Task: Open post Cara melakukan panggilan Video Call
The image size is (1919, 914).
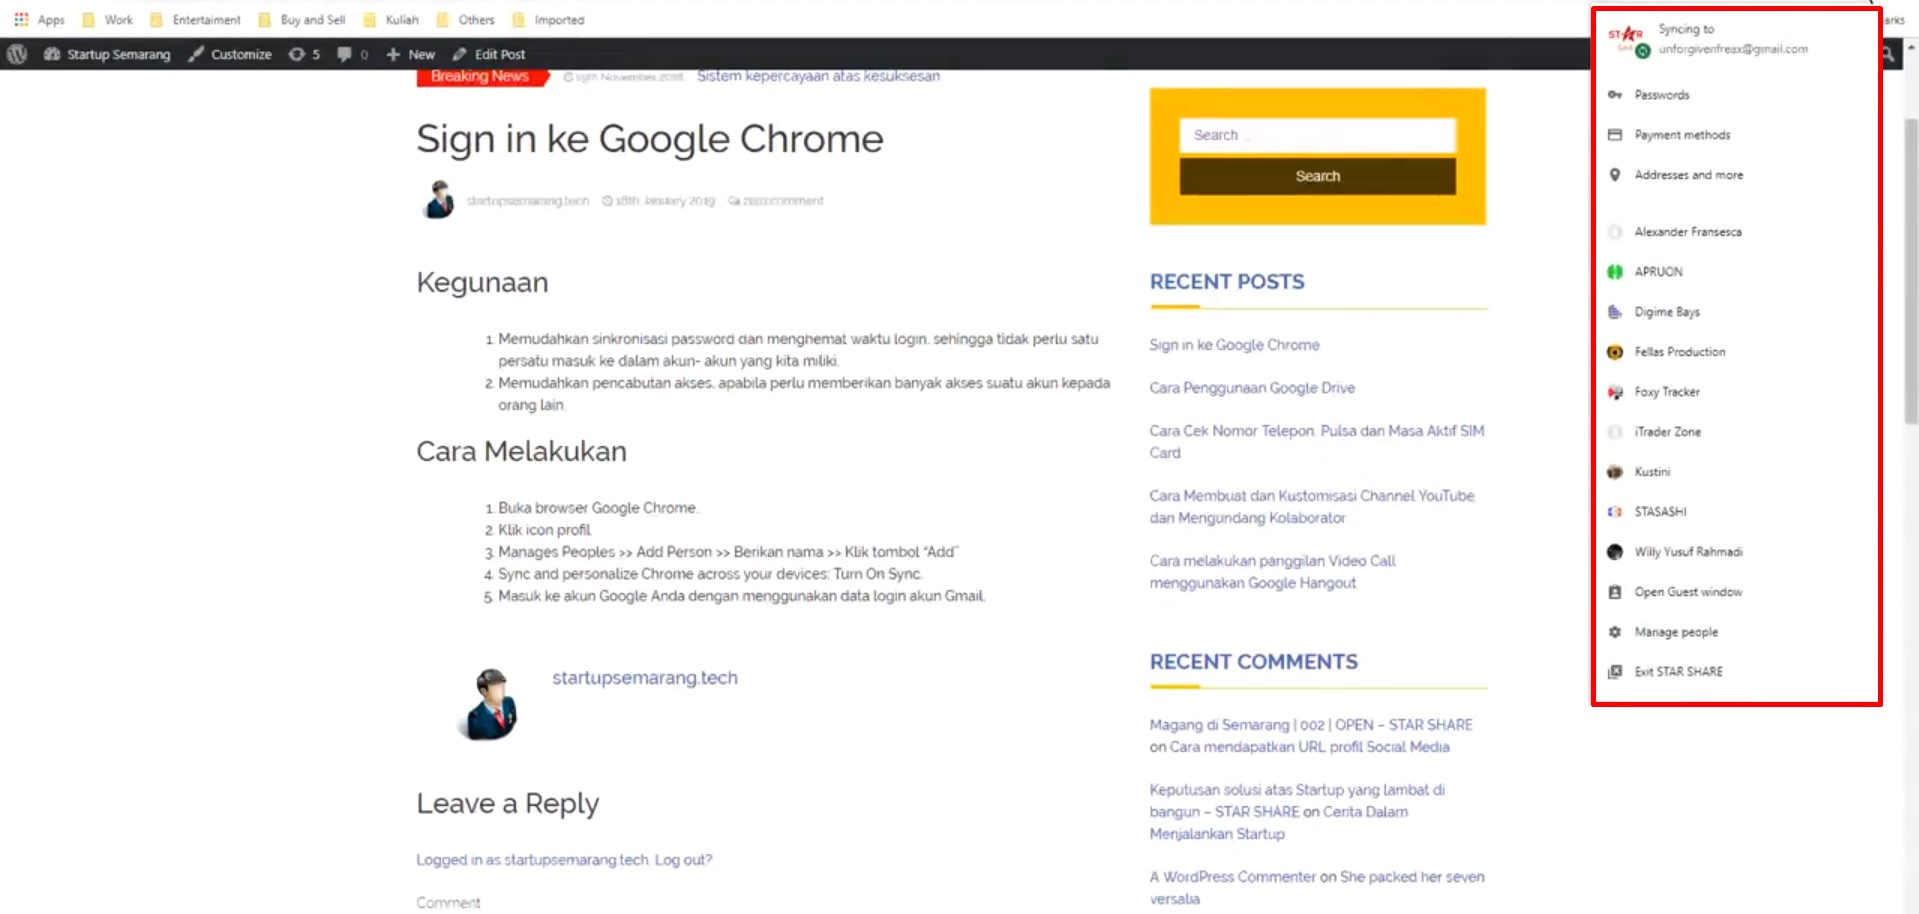Action: click(x=1272, y=572)
